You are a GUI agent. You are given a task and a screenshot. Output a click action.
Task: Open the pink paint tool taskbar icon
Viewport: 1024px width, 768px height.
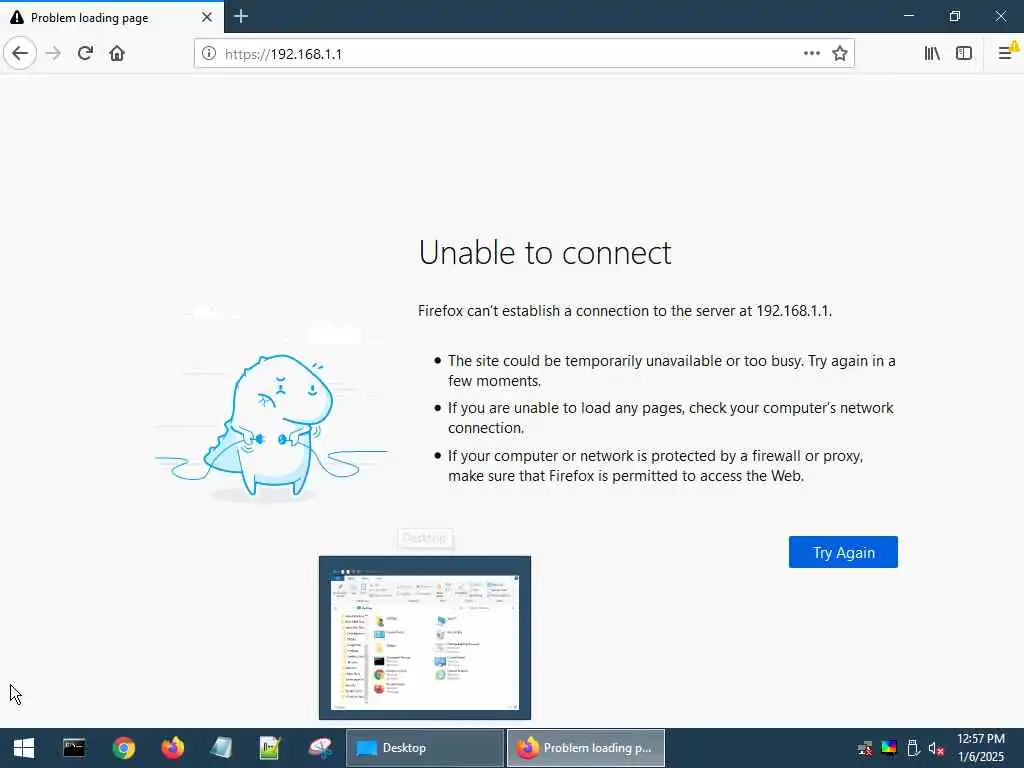click(320, 748)
